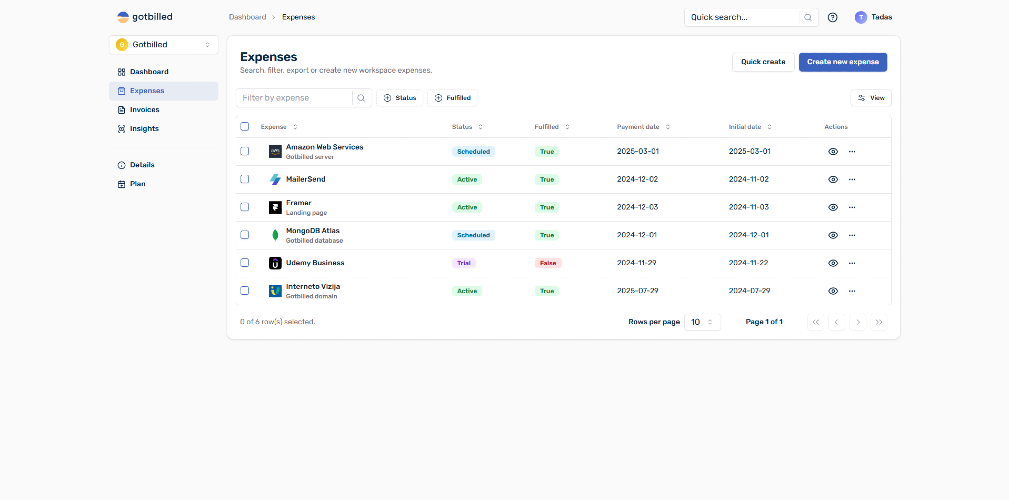
Task: Click Dashboard breadcrumb link
Action: click(x=247, y=17)
